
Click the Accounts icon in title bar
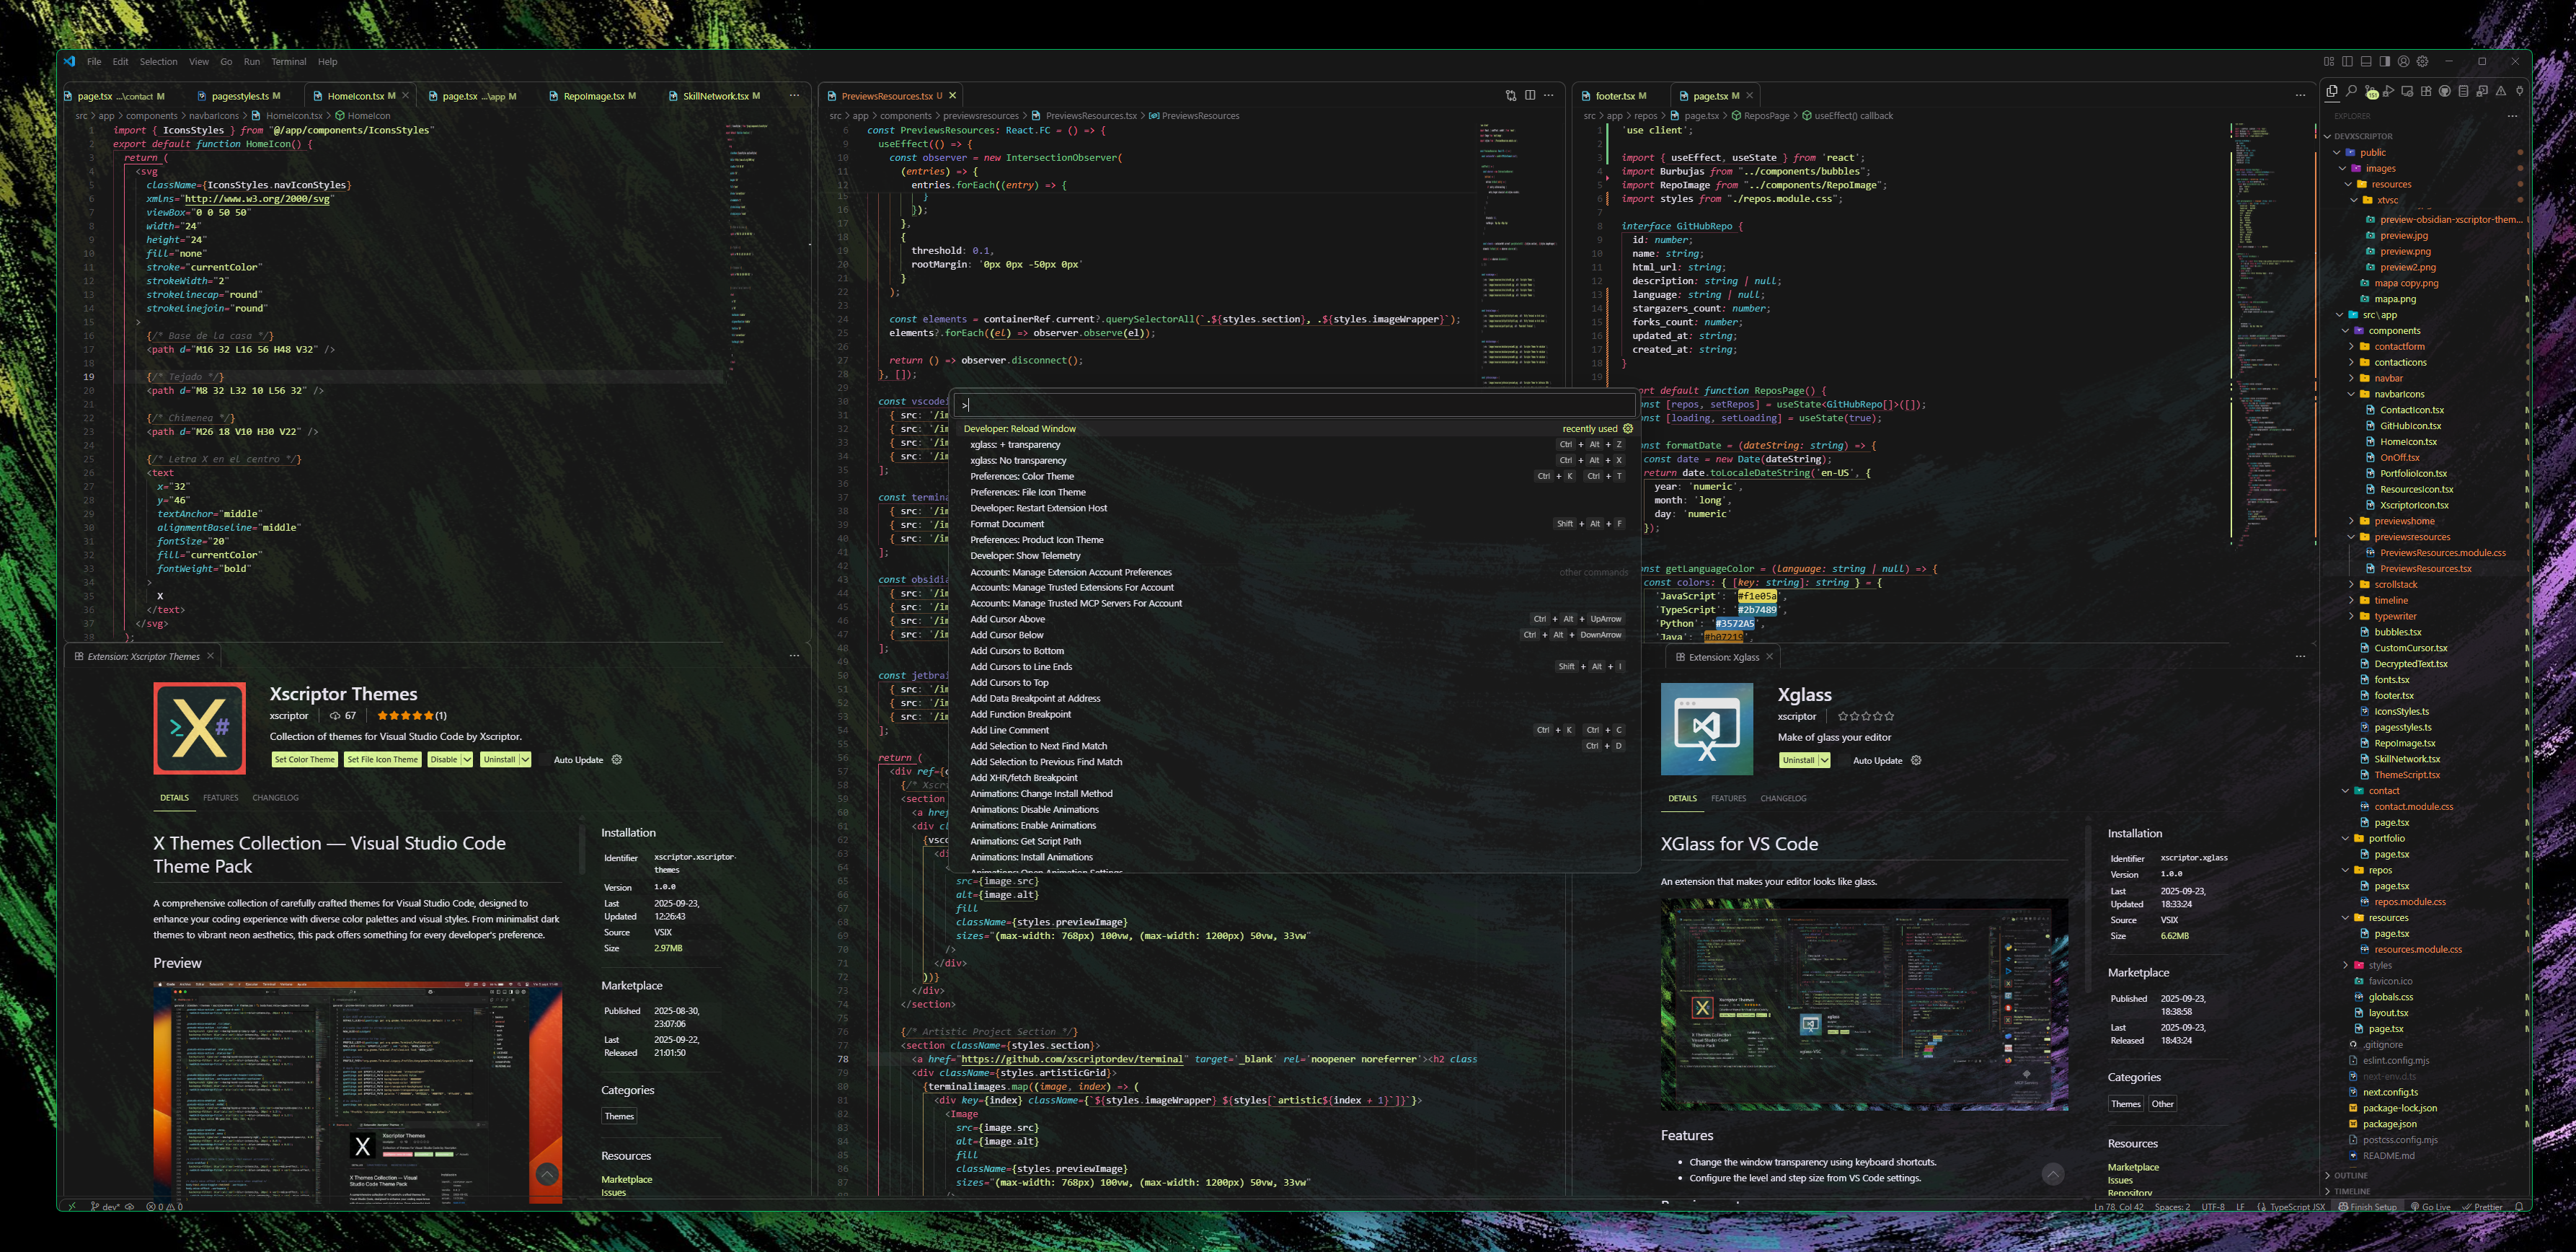(2404, 61)
